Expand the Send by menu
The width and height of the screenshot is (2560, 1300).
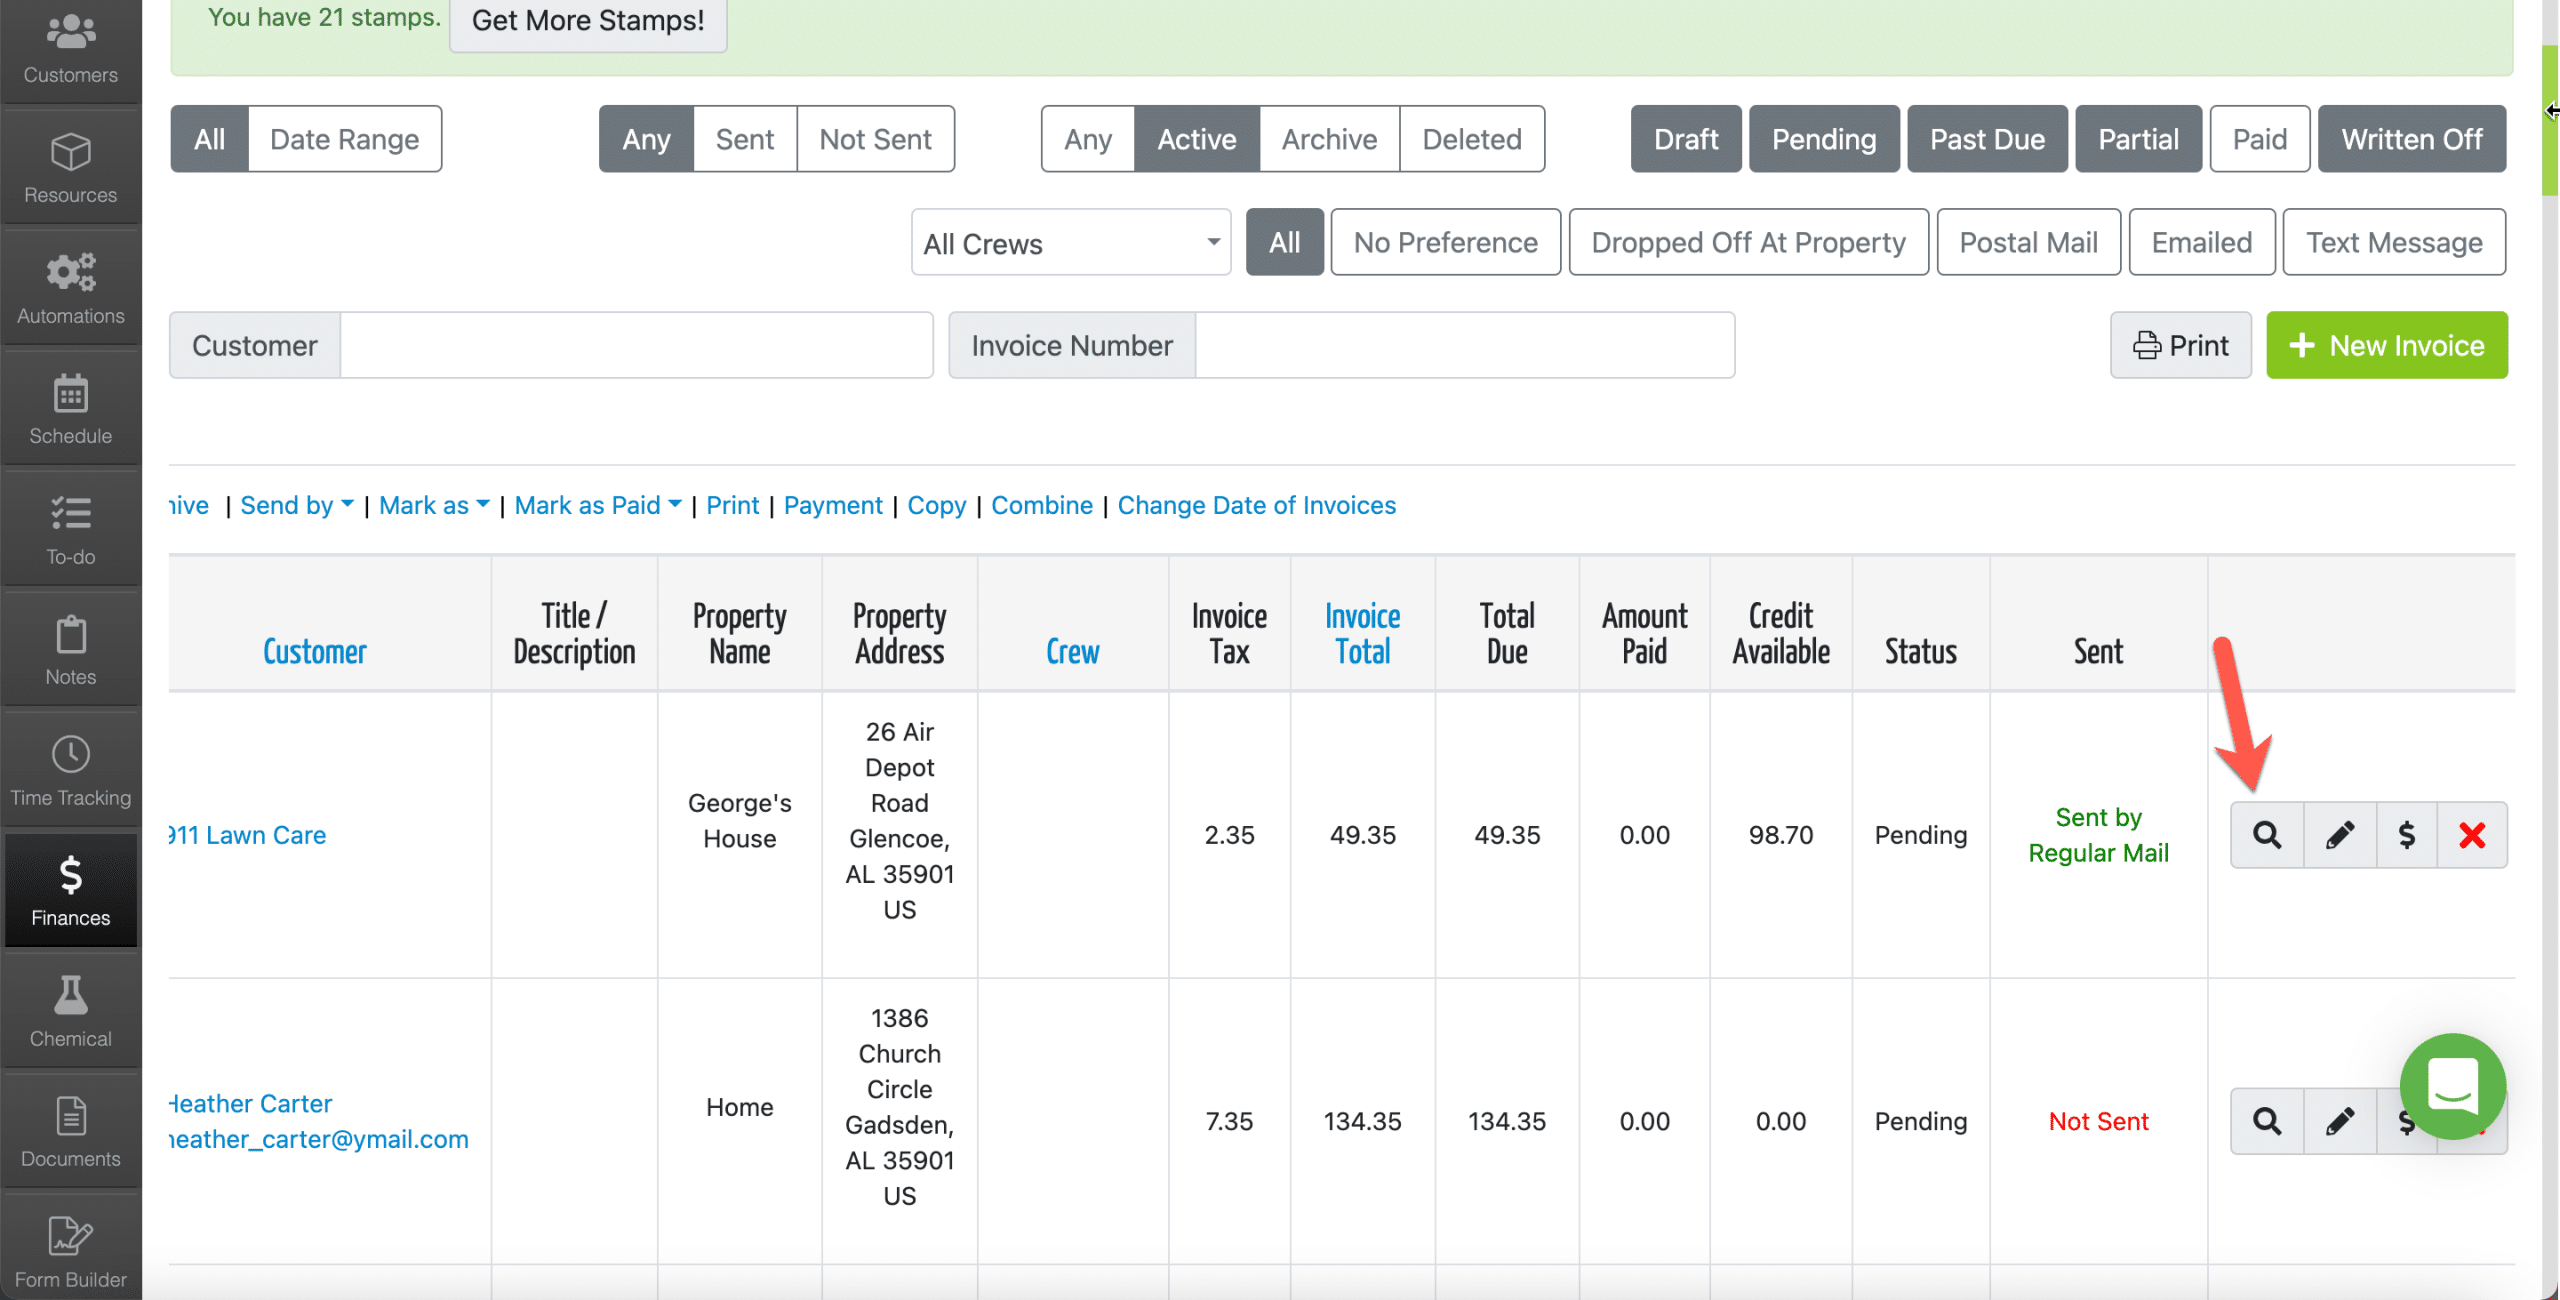[x=297, y=505]
